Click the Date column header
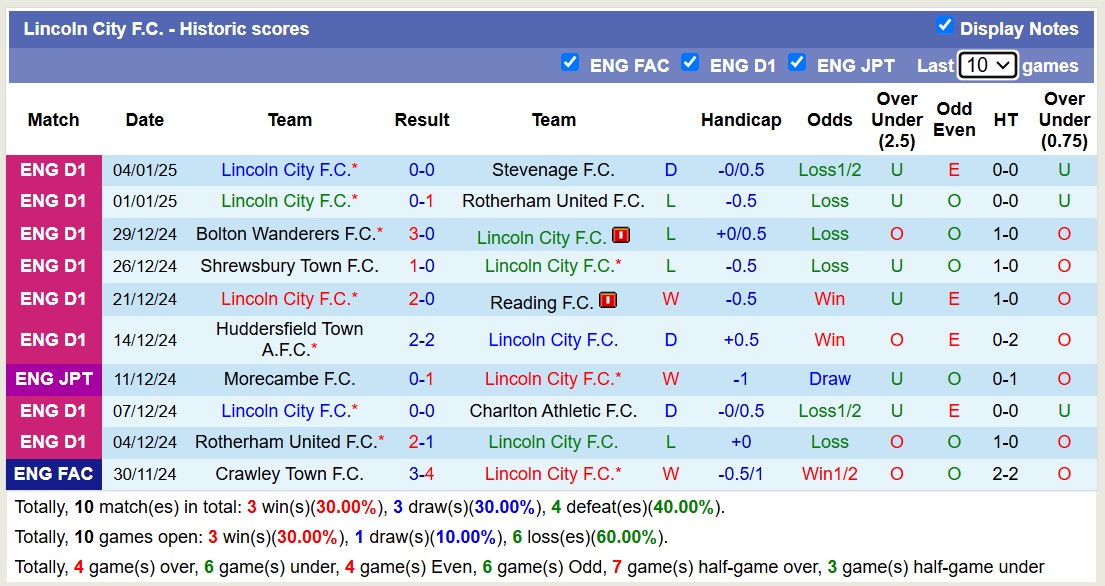Viewport: 1105px width, 586px height. (x=144, y=119)
